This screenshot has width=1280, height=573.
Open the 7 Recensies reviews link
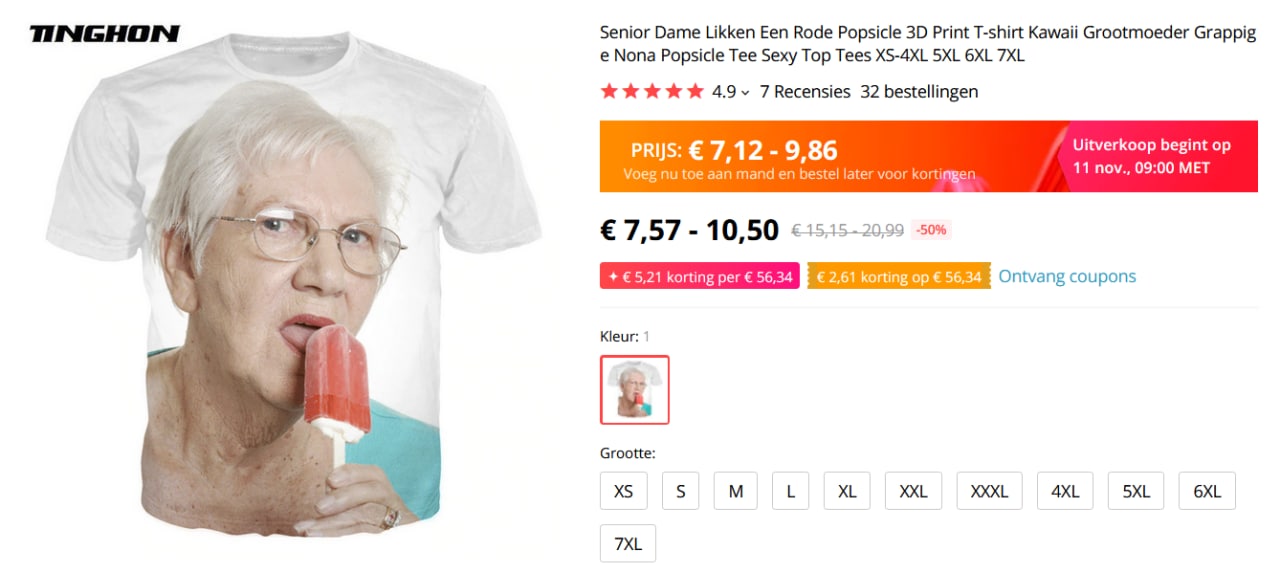[805, 92]
